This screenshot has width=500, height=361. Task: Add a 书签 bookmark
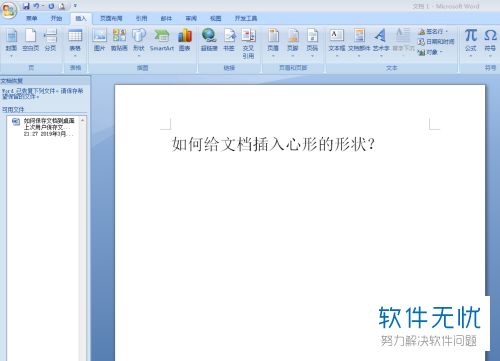[x=229, y=40]
